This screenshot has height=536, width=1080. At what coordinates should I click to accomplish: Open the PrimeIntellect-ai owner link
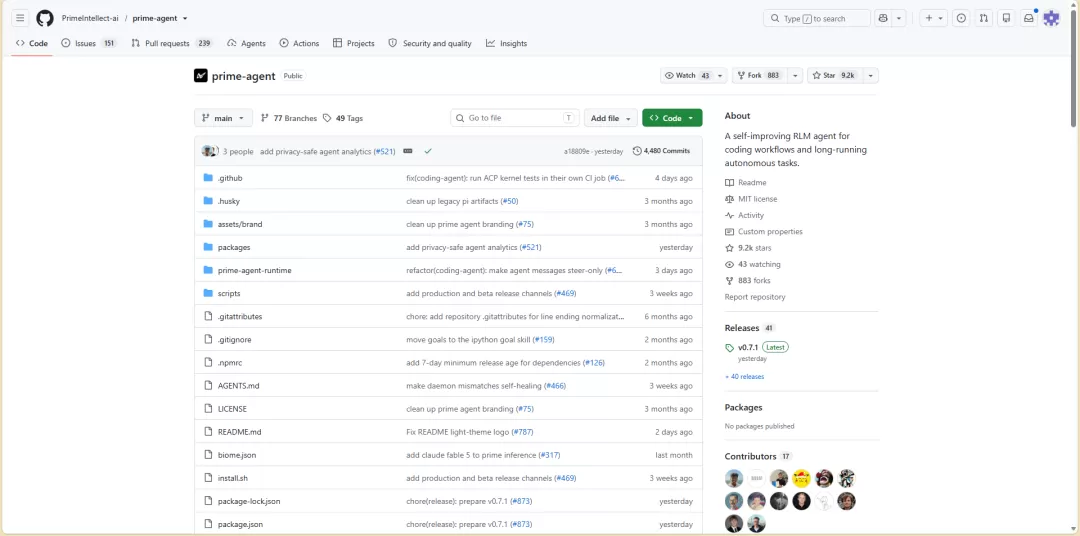90,19
